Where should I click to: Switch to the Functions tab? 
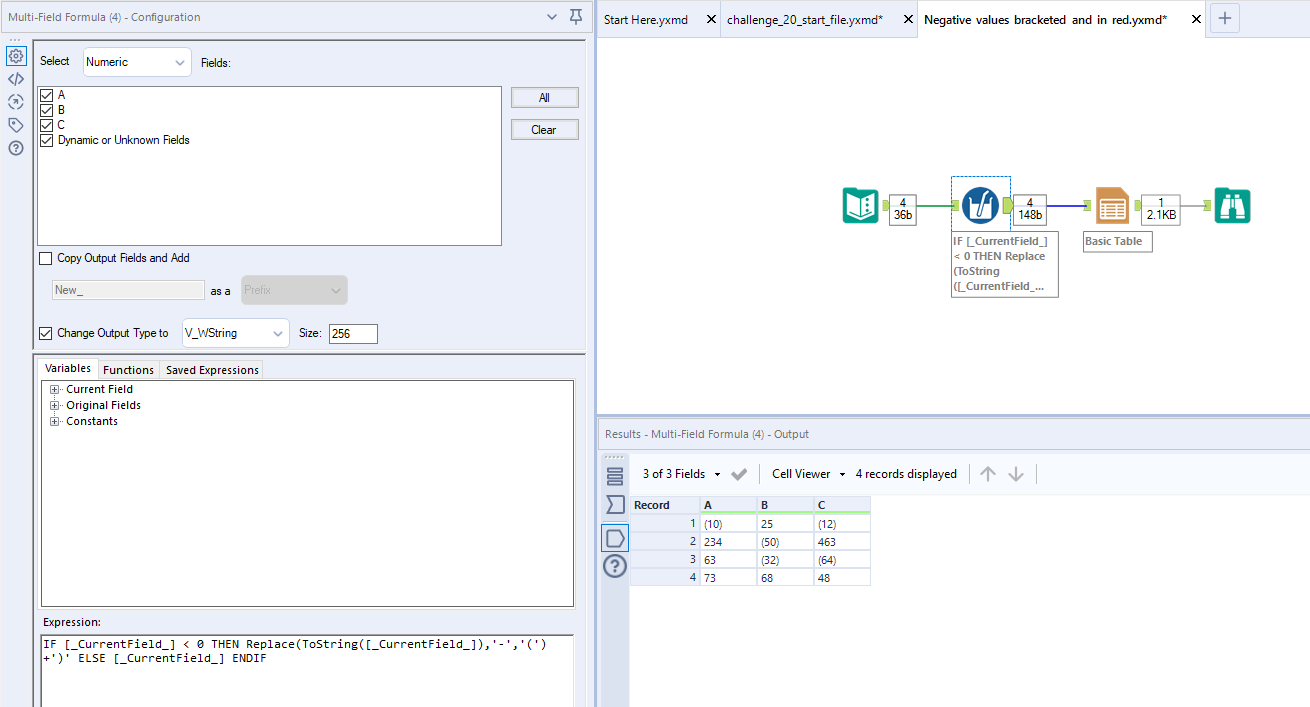tap(128, 370)
